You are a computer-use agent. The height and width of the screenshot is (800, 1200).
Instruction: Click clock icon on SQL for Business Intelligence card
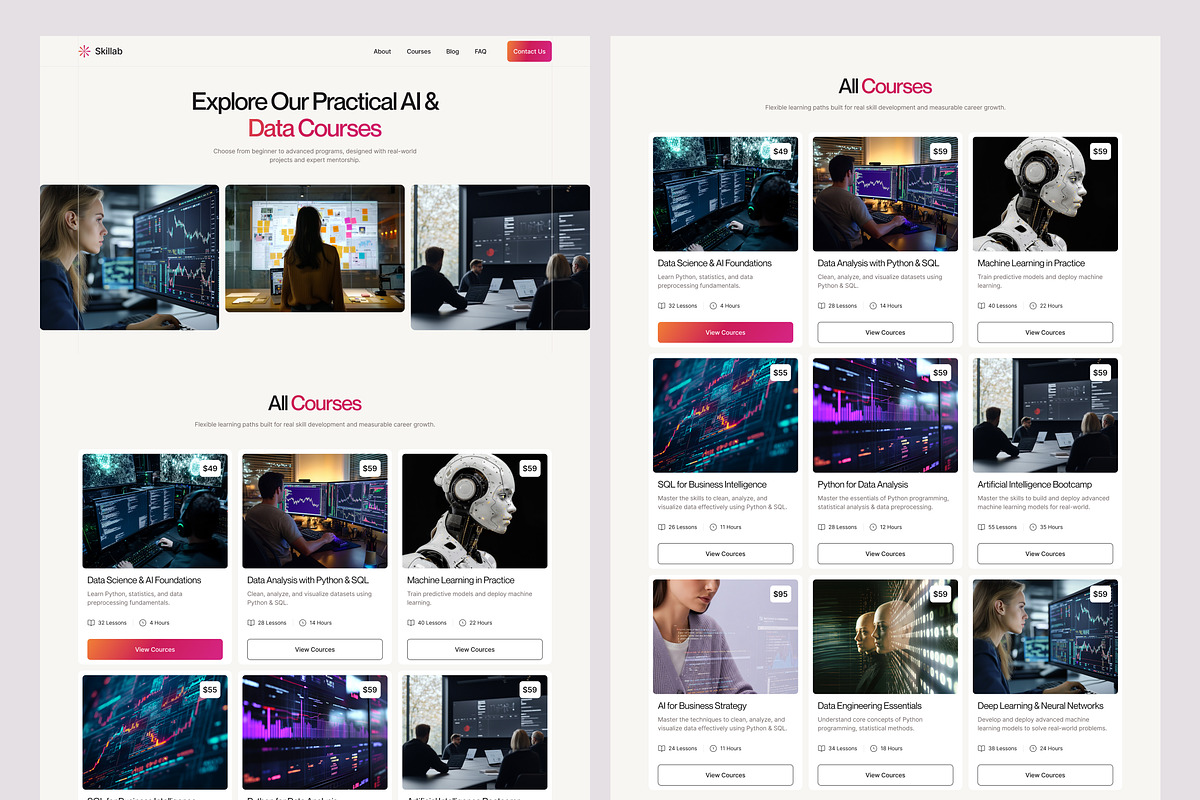tap(713, 527)
